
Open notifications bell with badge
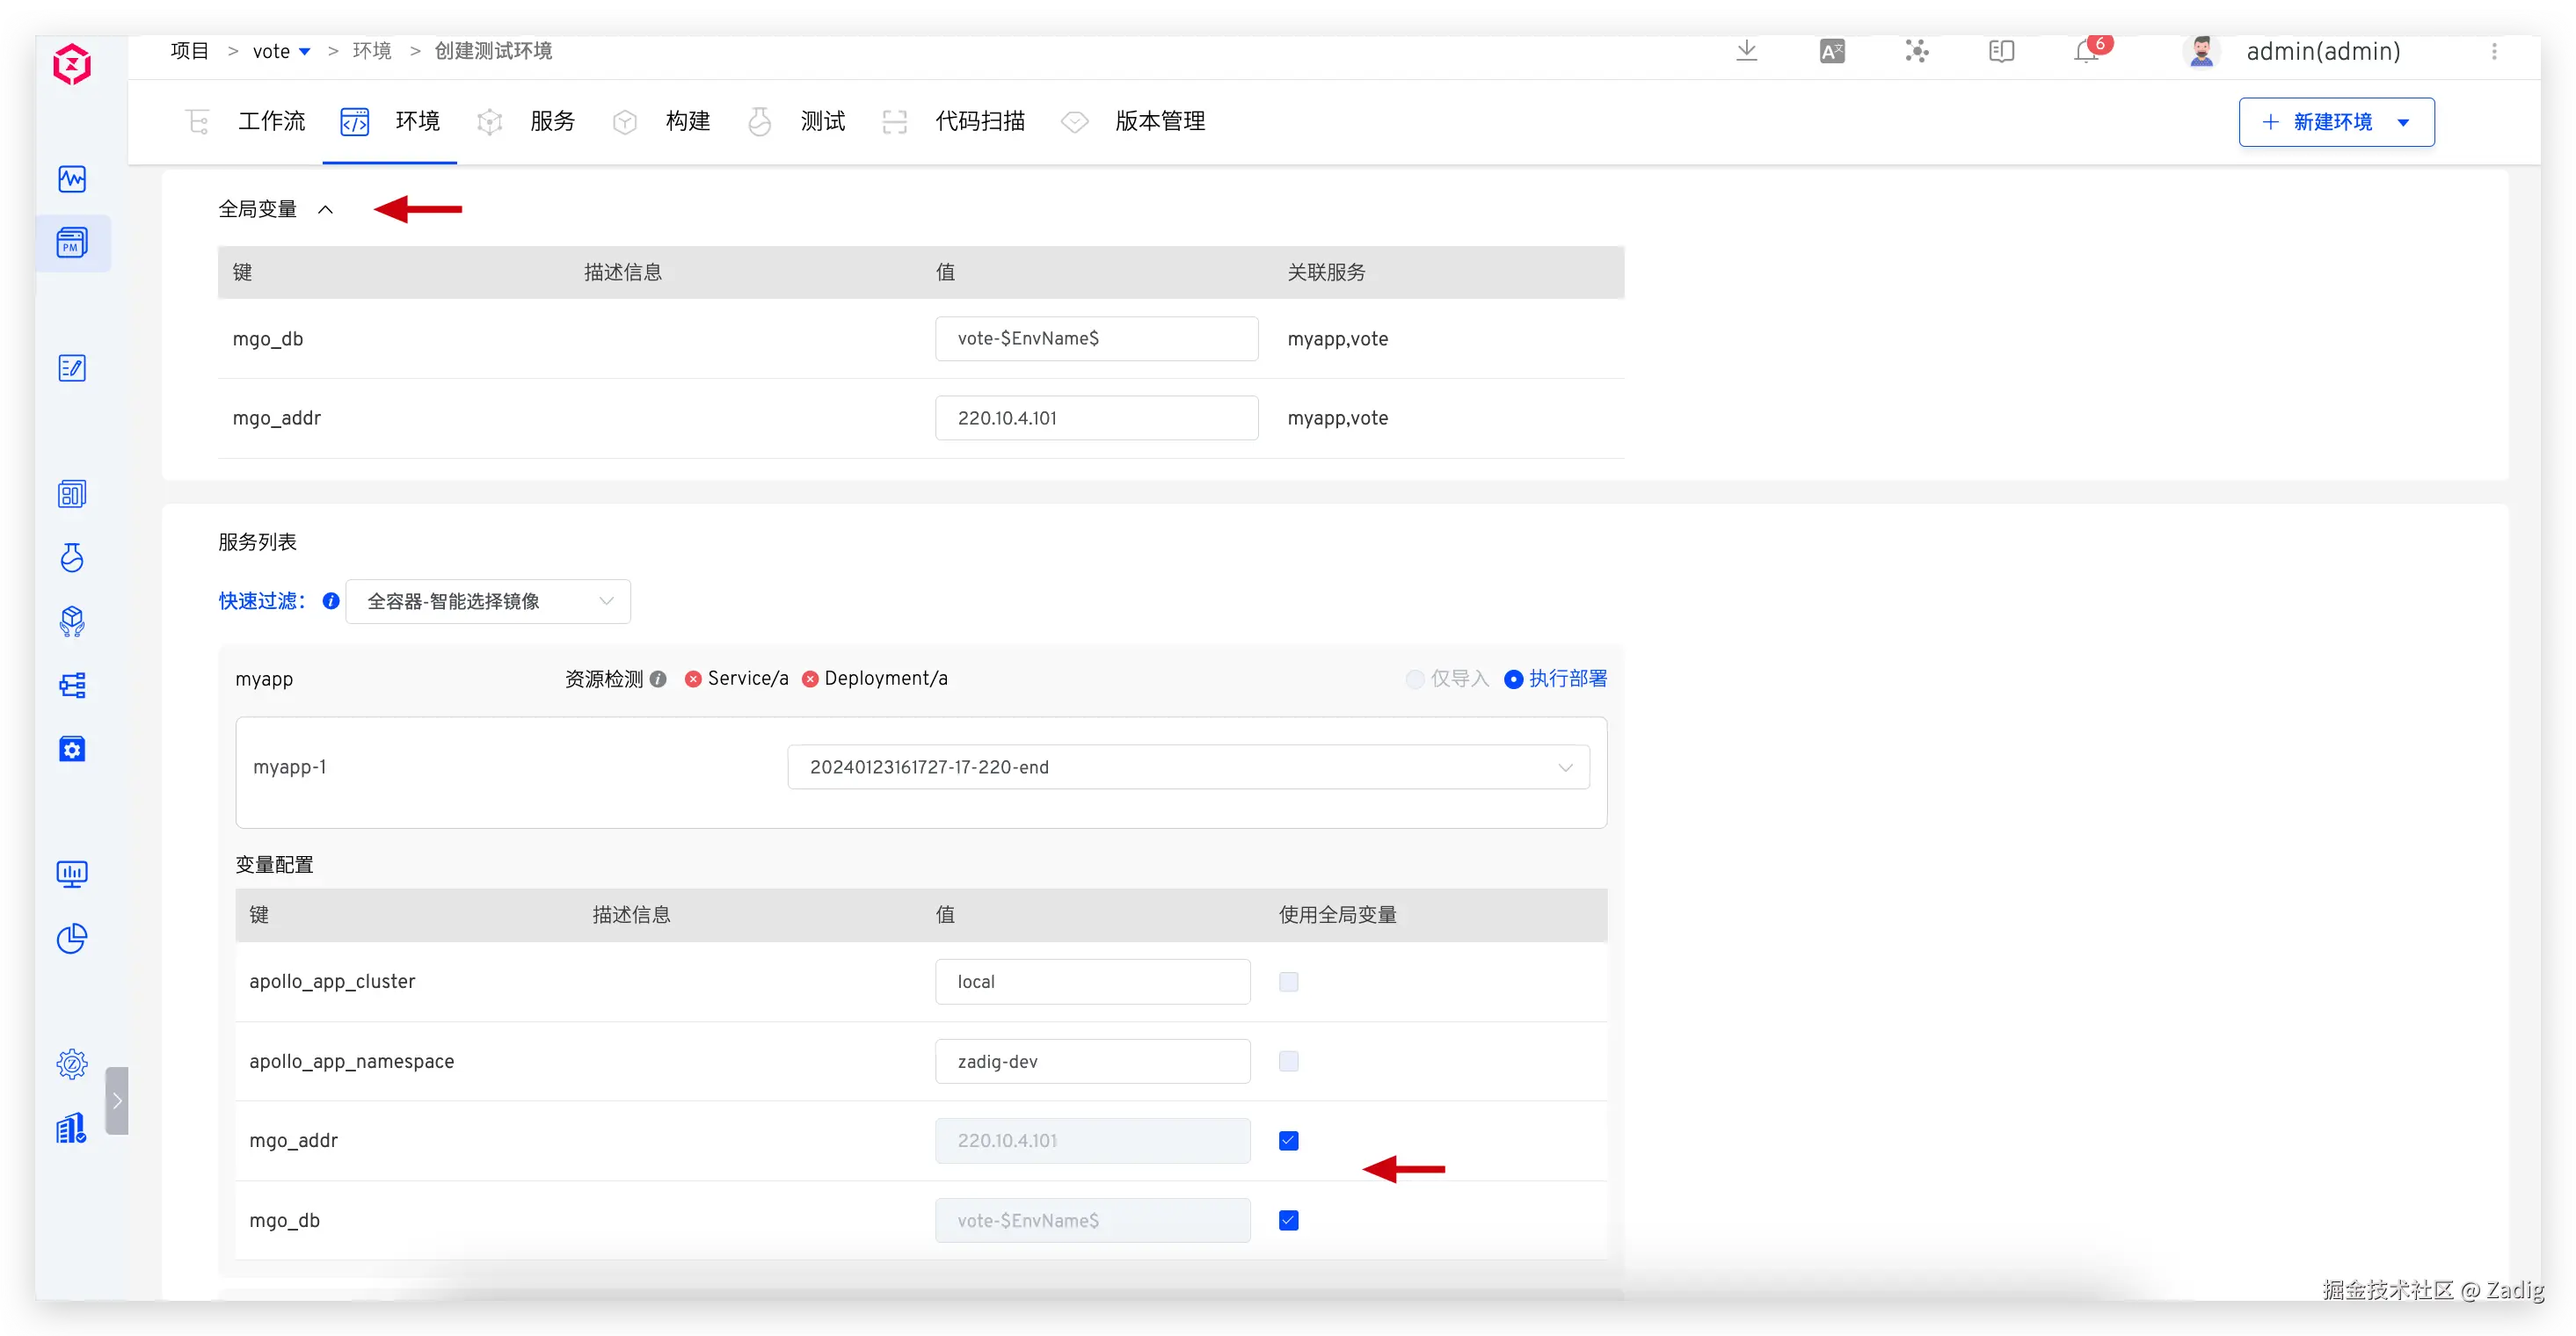click(x=2087, y=51)
